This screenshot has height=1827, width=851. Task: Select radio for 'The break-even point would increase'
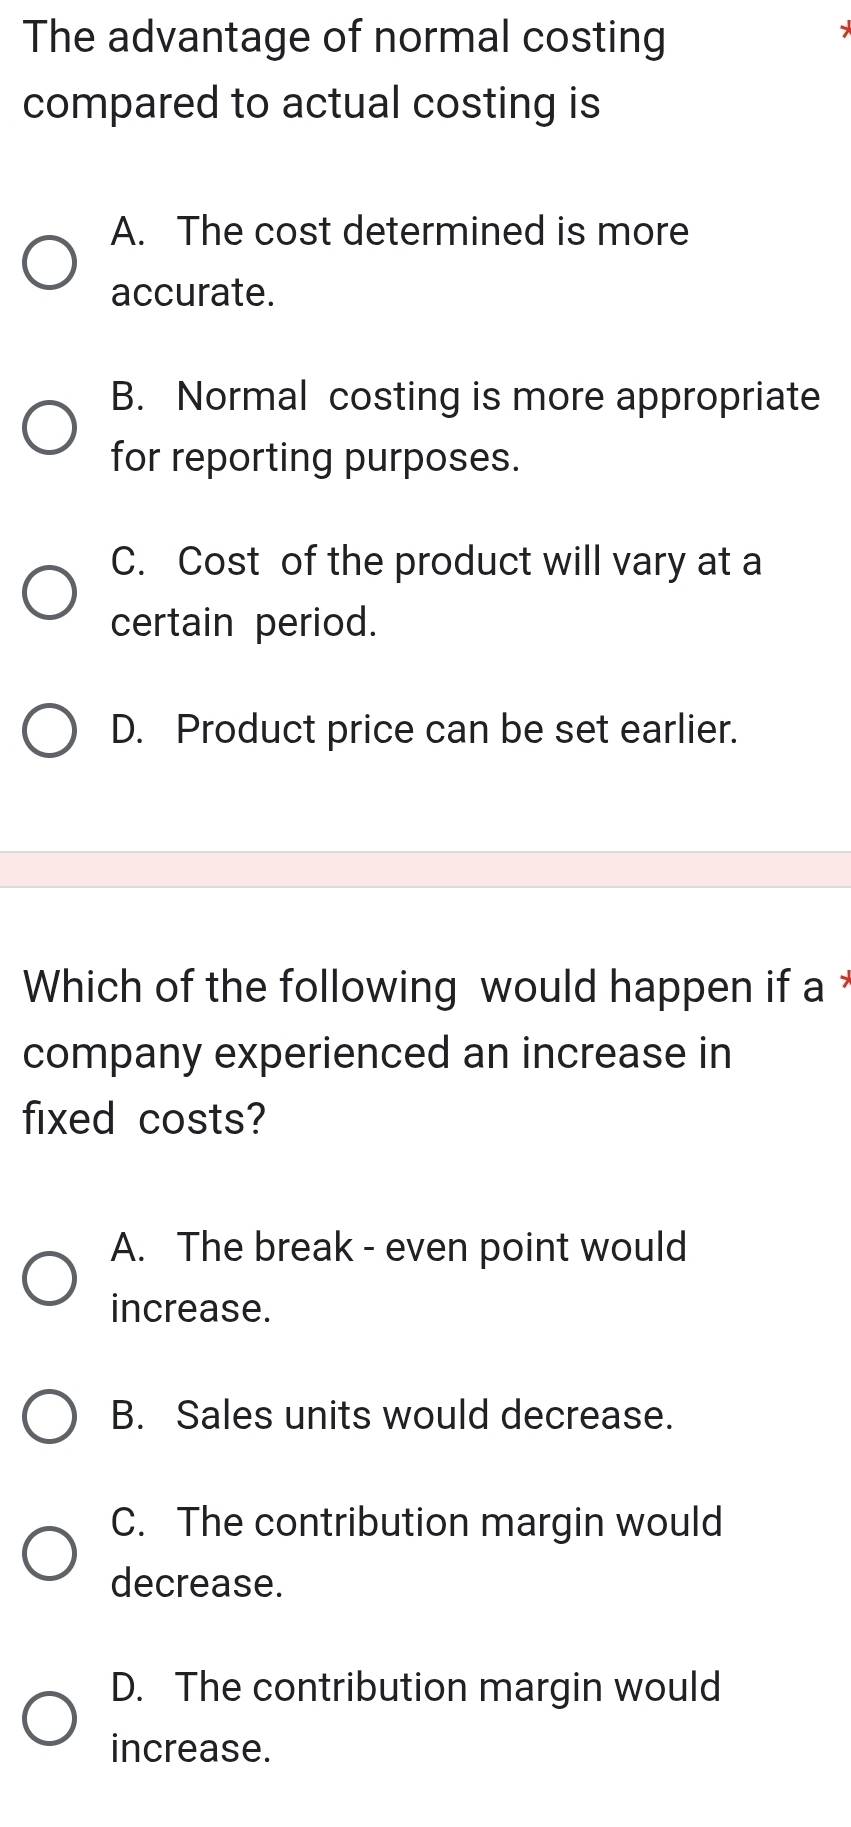point(50,1279)
